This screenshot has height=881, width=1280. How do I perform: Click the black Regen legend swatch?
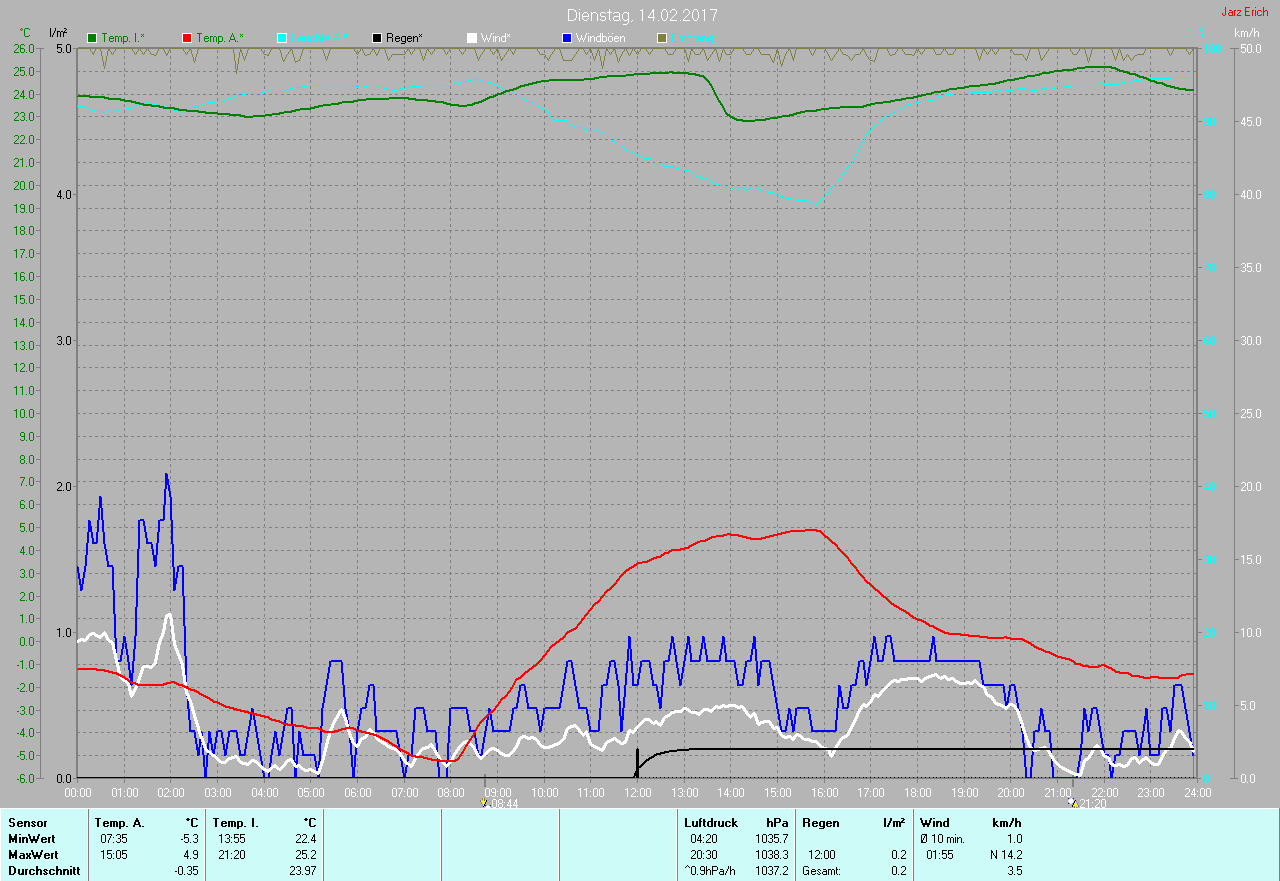[x=376, y=38]
